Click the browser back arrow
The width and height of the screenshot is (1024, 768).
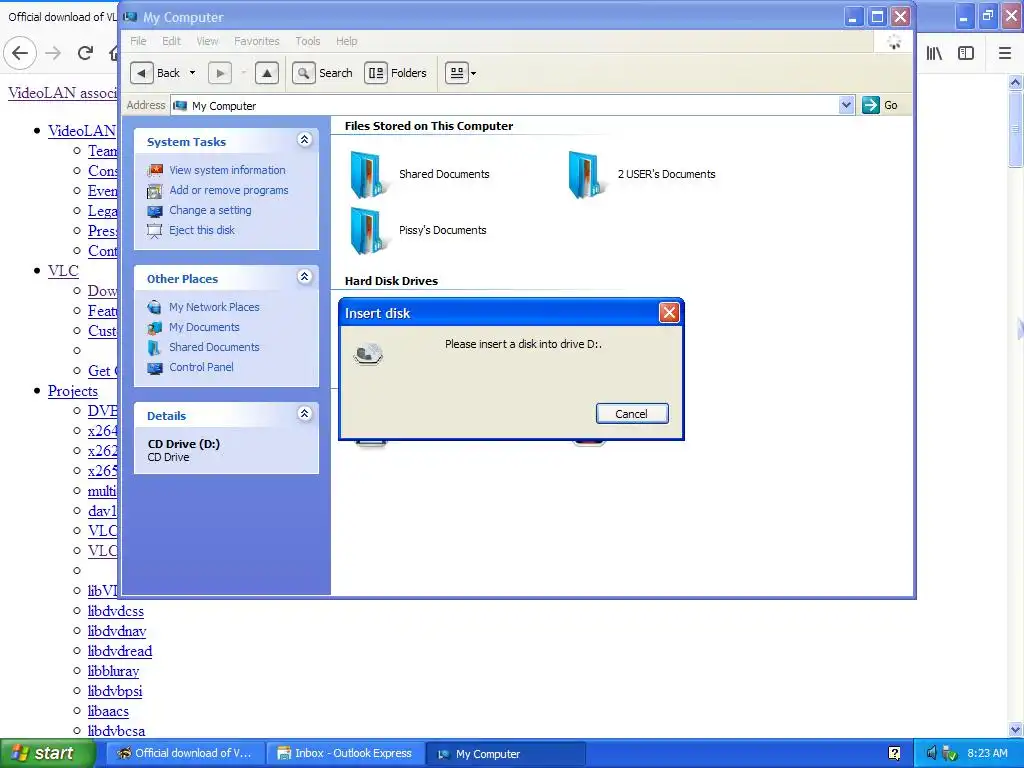pyautogui.click(x=20, y=53)
